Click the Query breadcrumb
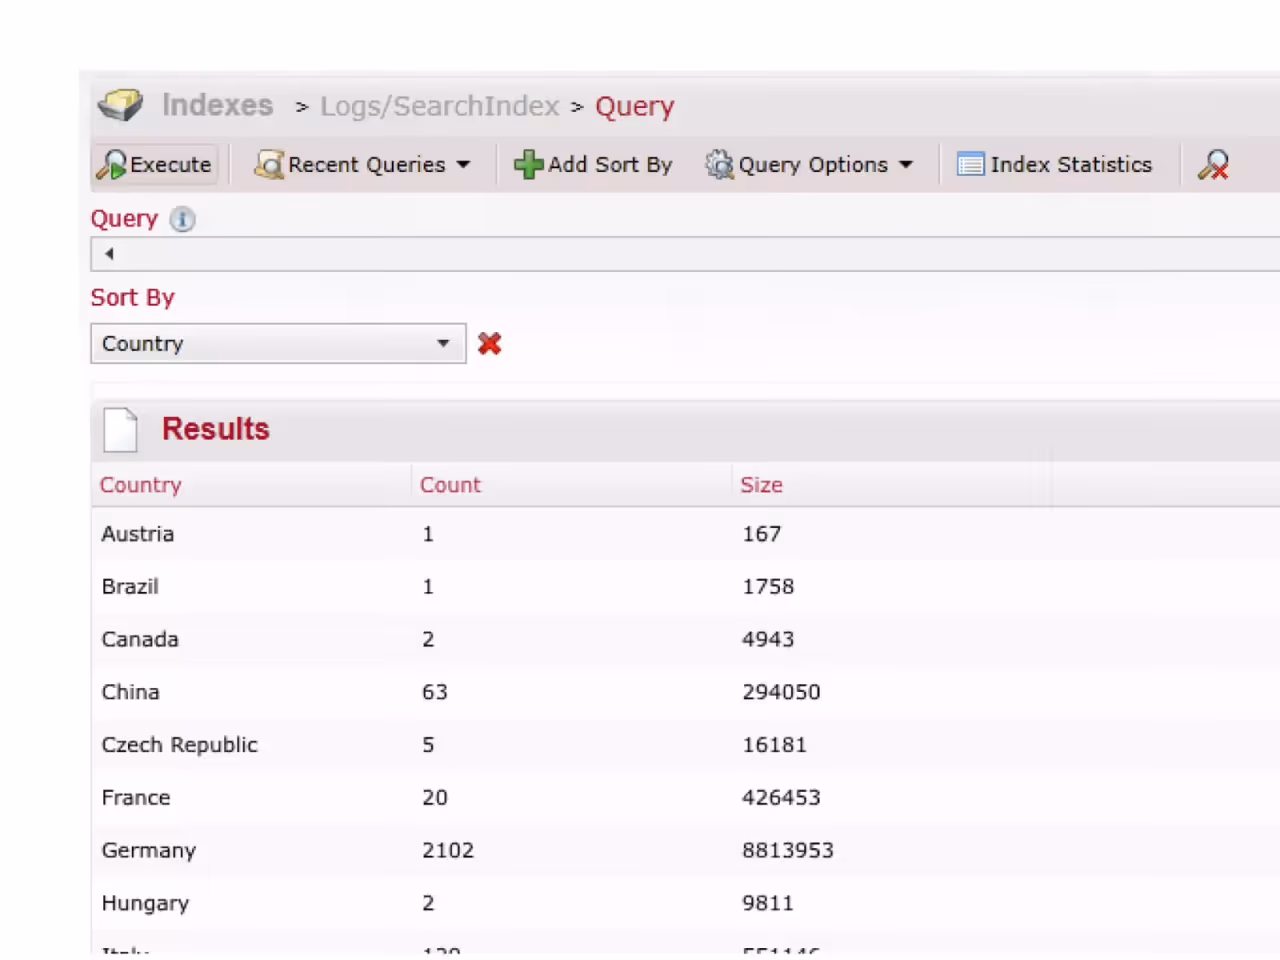Screen dimensions: 1280x960 (635, 107)
